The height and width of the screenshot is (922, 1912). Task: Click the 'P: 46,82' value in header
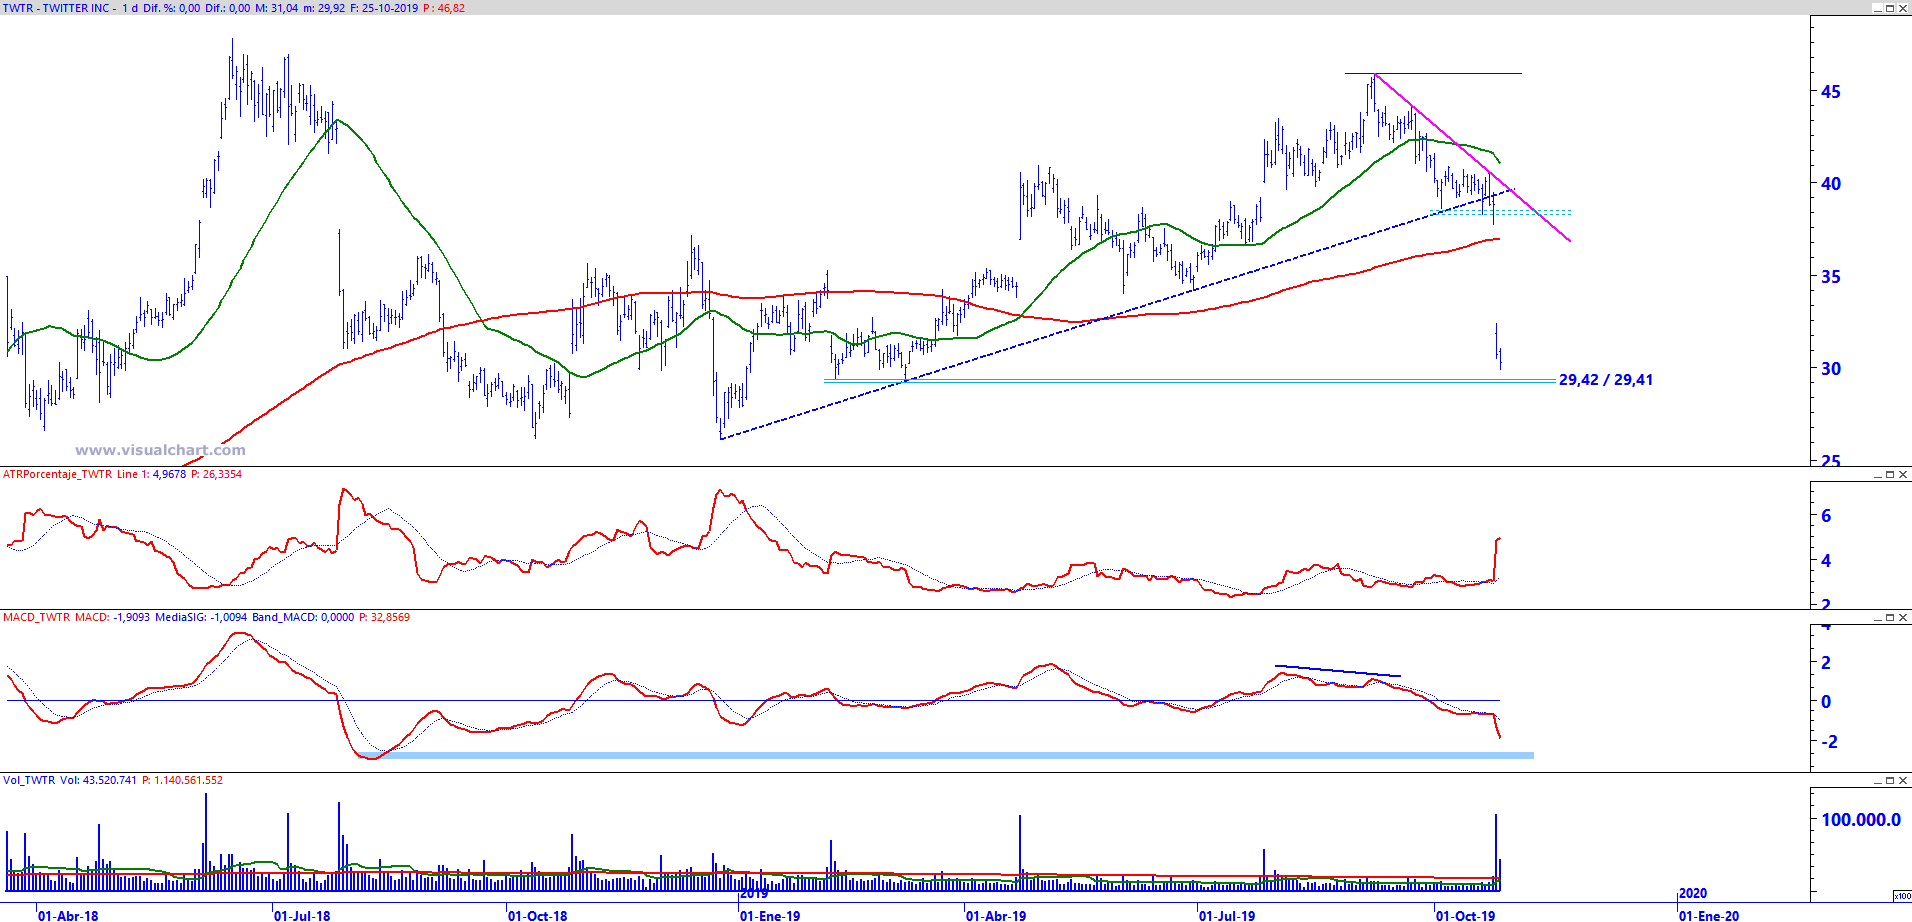tap(444, 8)
